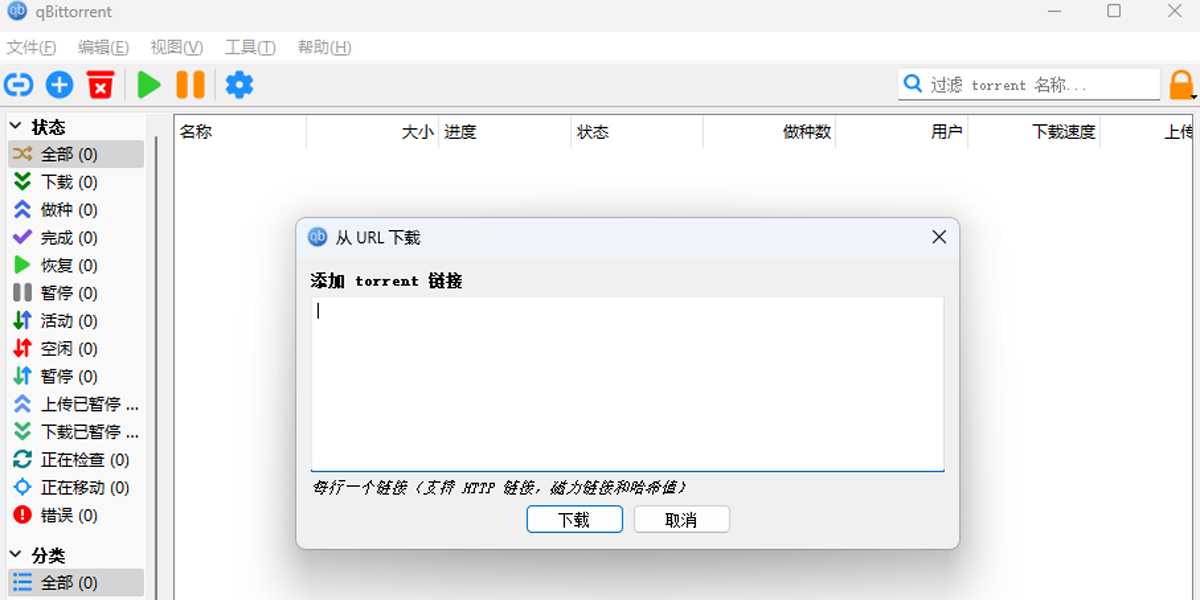Open settings via the gear icon
Image resolution: width=1200 pixels, height=600 pixels.
coord(238,85)
